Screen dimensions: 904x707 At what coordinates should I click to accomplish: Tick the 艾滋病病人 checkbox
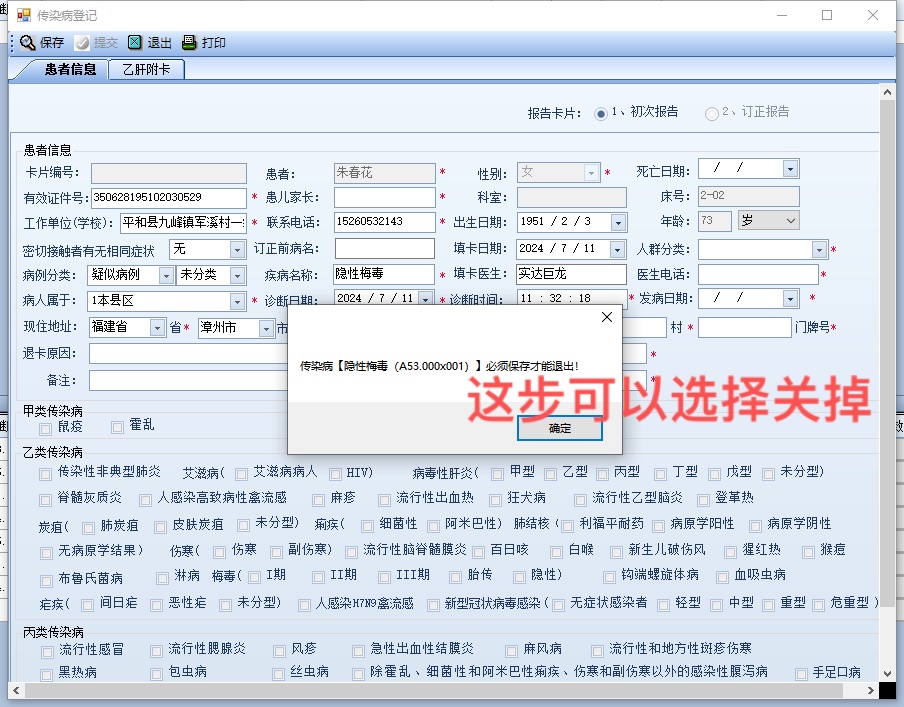pos(242,474)
